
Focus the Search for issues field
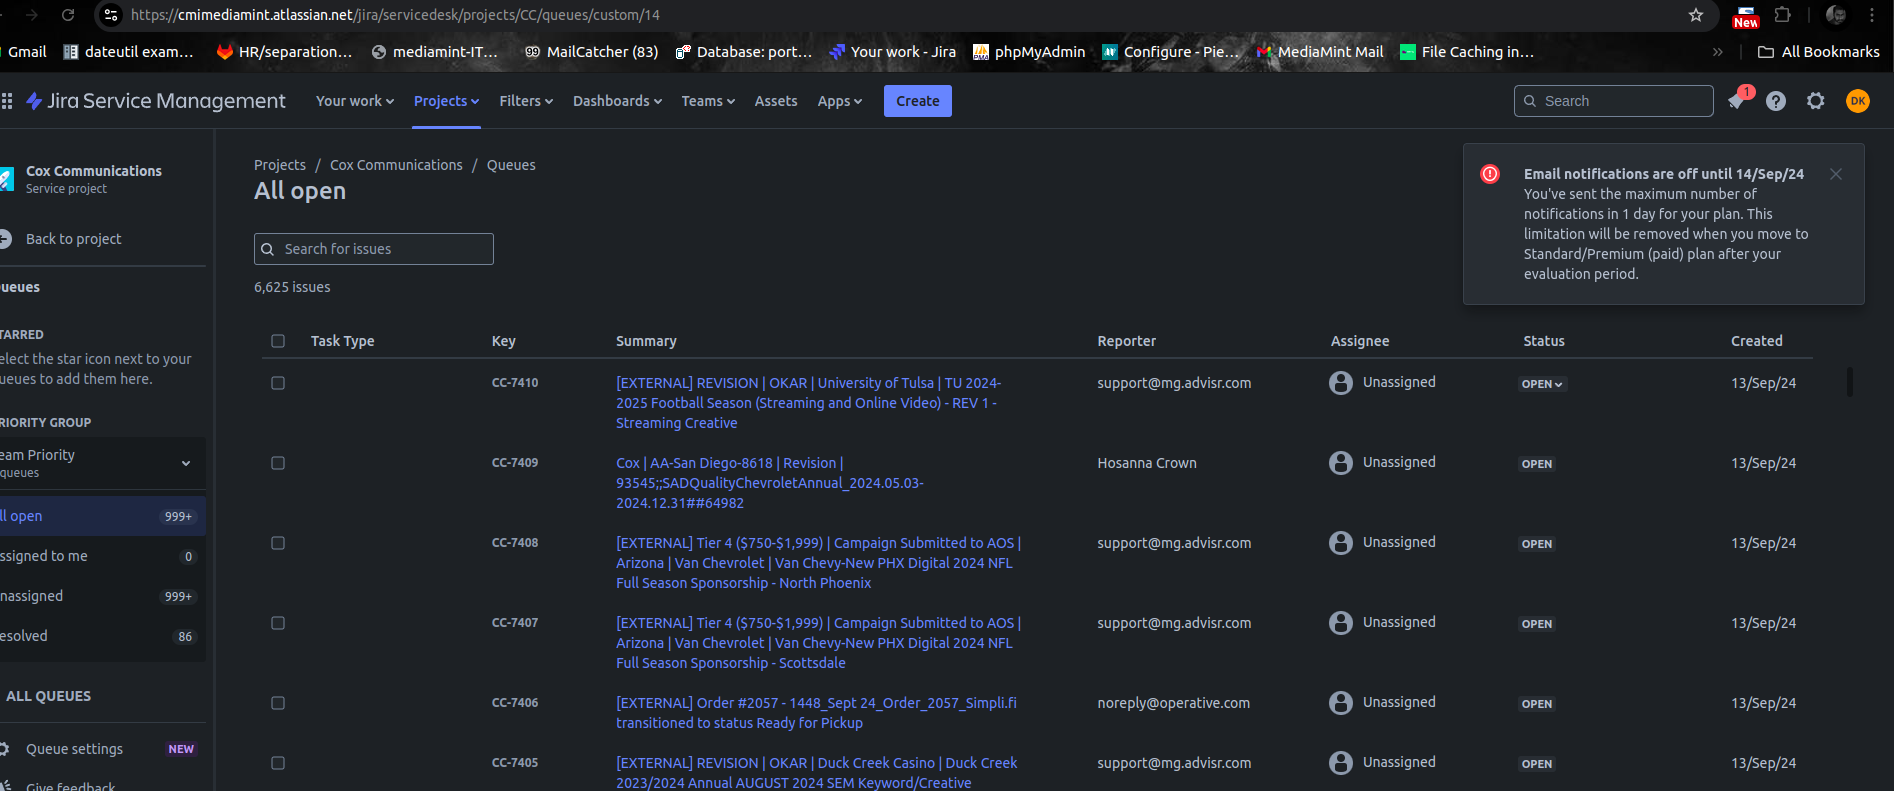point(374,249)
